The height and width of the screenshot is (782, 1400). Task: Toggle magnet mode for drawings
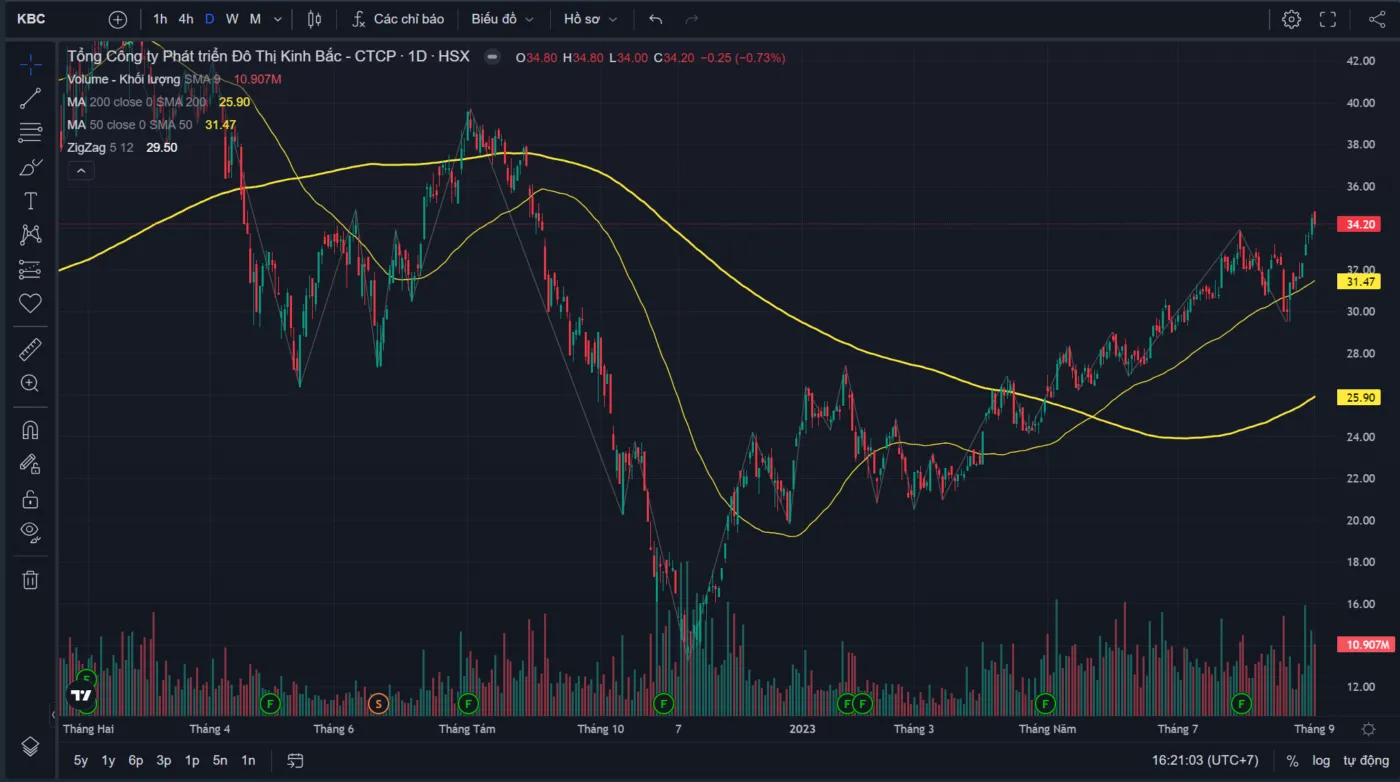(30, 430)
